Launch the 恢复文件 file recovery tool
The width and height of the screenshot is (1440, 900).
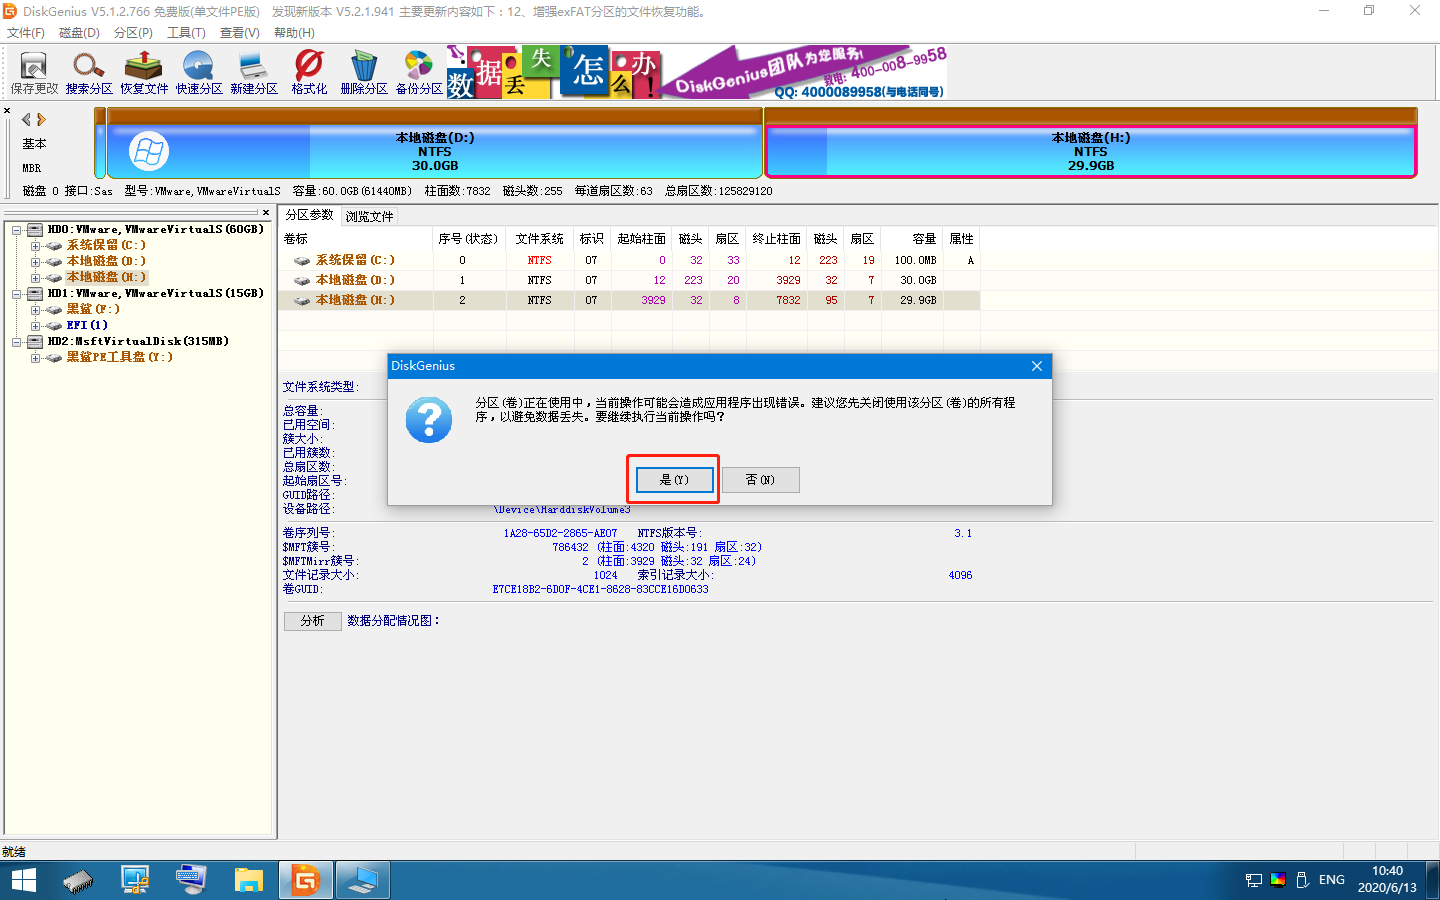tap(144, 73)
